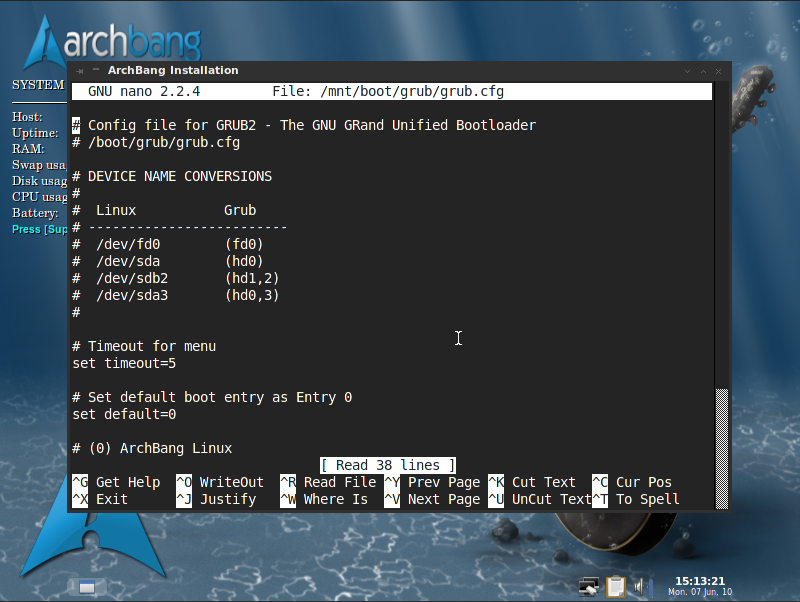Click the date 'Mon. 07 Jun. 10'
Screen dimensions: 800x602
pyautogui.click(x=700, y=592)
